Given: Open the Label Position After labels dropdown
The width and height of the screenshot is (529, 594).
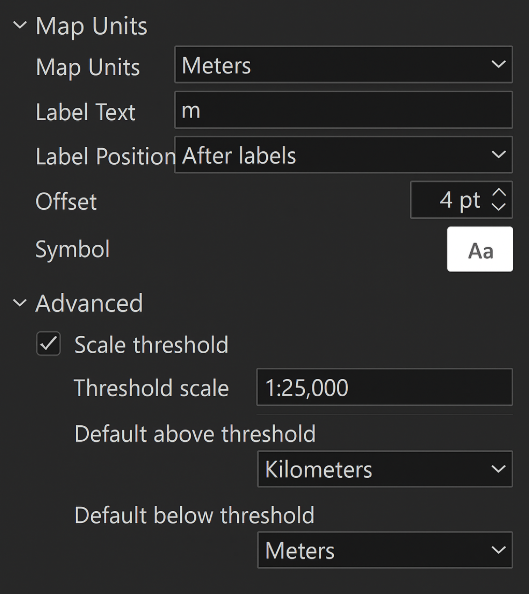Looking at the screenshot, I should pos(343,155).
